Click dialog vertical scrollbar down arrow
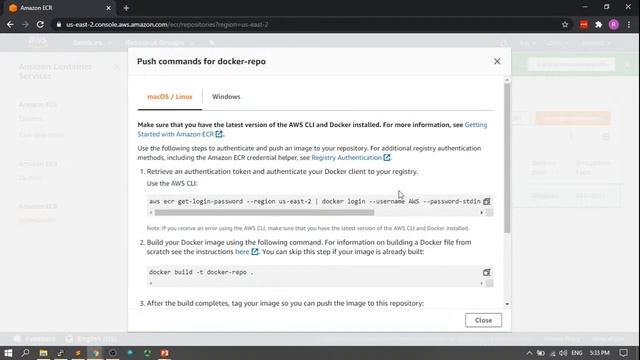 (x=507, y=304)
